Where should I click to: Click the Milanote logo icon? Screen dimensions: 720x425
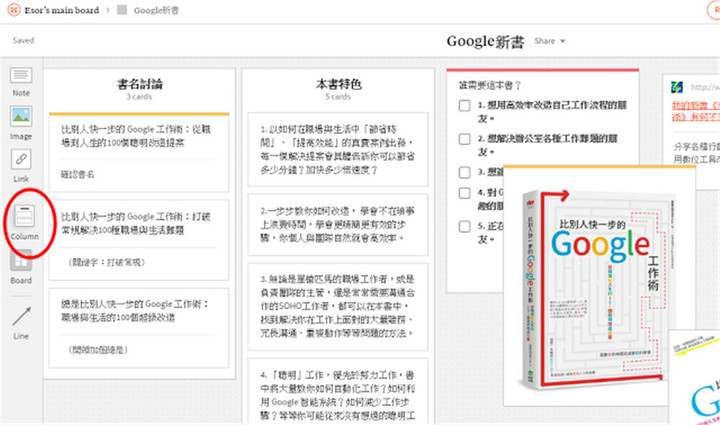click(x=14, y=10)
